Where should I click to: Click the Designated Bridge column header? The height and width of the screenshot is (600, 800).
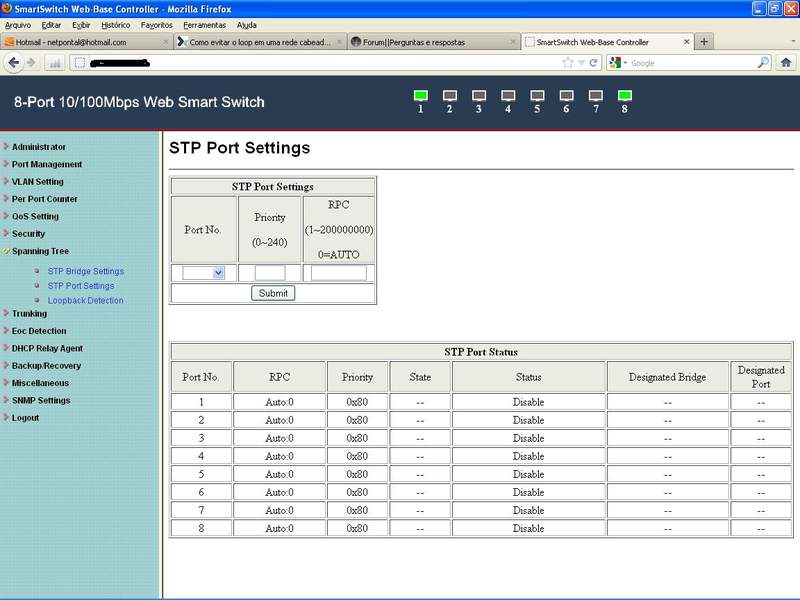667,377
